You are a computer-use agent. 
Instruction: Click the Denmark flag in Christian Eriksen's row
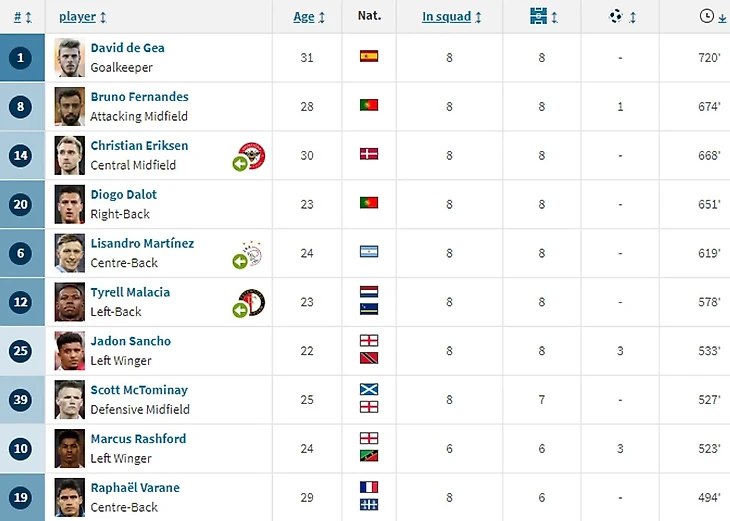[x=369, y=154]
